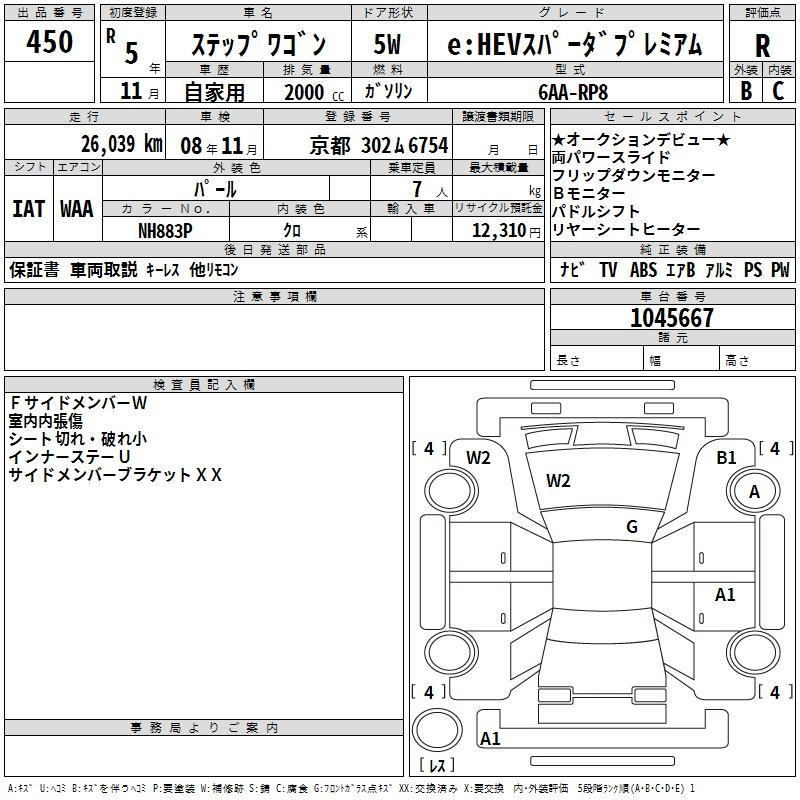Click the circled A wheel marker
The width and height of the screenshot is (800, 800).
[754, 491]
